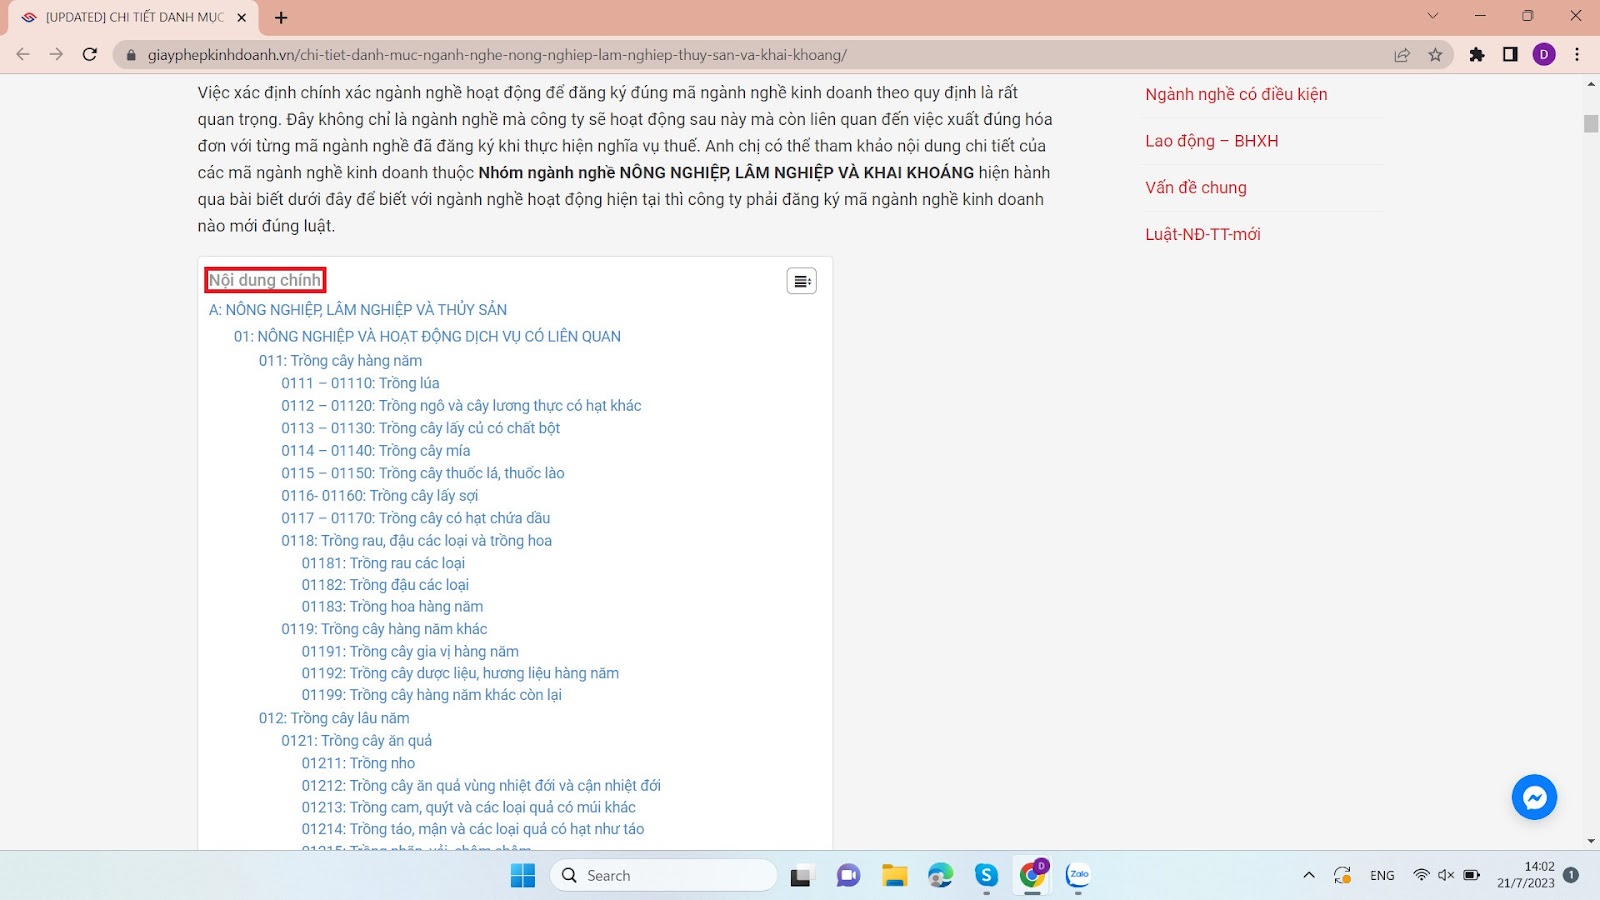The height and width of the screenshot is (900, 1600).
Task: Open the Chrome profile avatar D
Action: tap(1544, 55)
